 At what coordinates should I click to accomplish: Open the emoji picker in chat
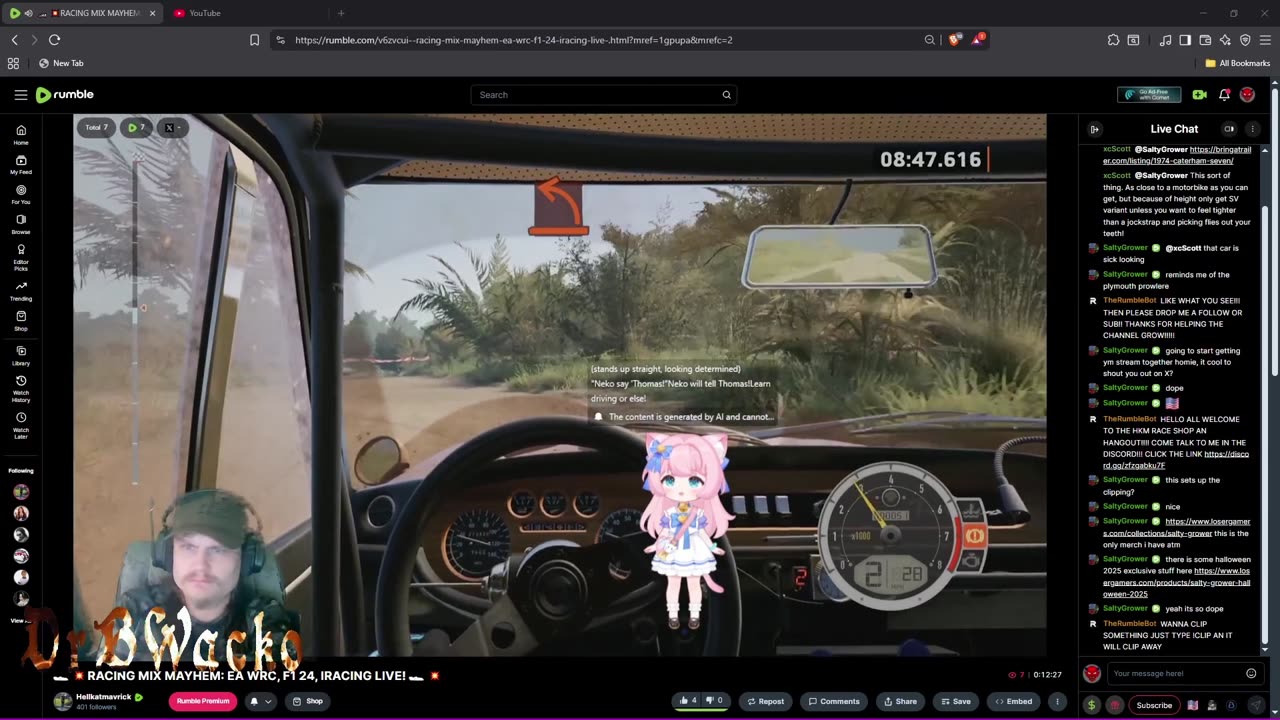[1251, 673]
